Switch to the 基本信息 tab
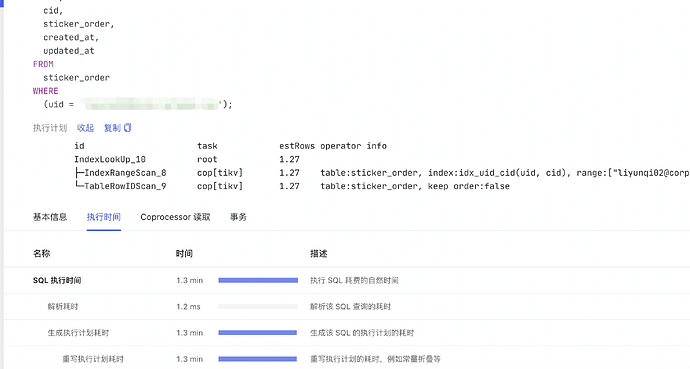The image size is (690, 369). (50, 217)
